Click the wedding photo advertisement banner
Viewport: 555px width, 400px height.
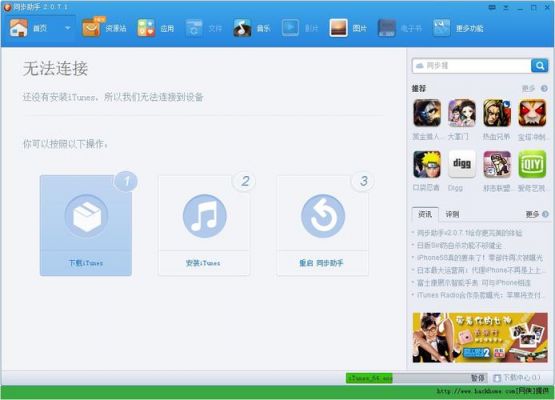coord(480,337)
